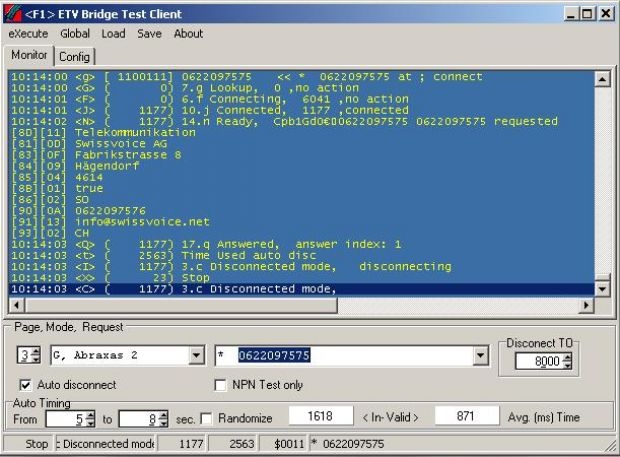This screenshot has width=620, height=457.
Task: Enable the NPN Test only checkbox
Action: (222, 385)
